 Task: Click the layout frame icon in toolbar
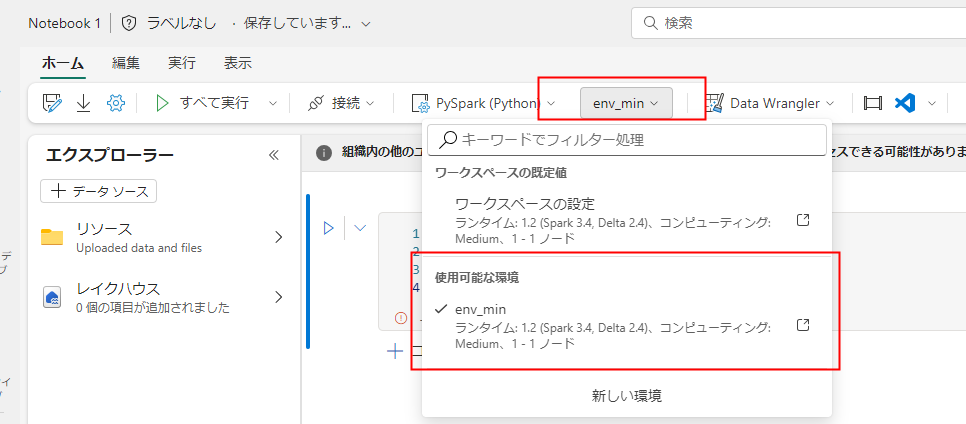point(872,104)
